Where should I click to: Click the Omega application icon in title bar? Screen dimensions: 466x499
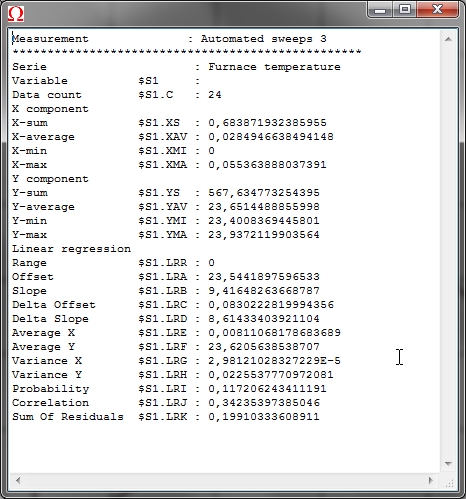tap(16, 14)
